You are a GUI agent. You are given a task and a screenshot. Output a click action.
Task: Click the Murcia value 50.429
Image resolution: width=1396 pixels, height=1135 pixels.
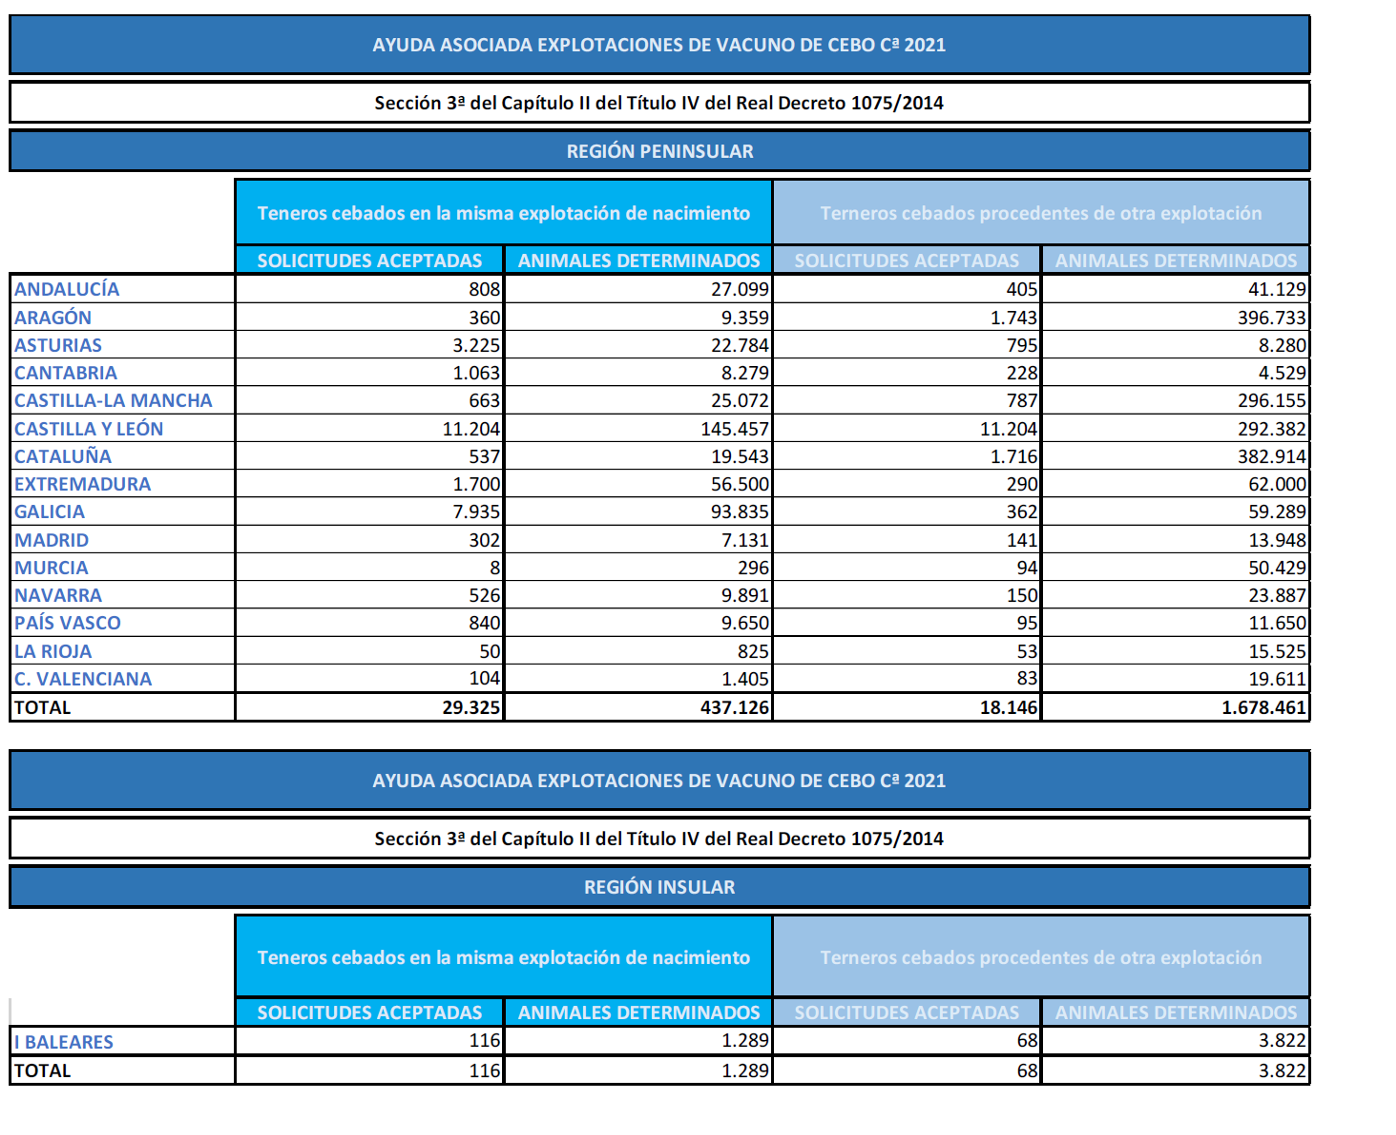(x=1277, y=567)
